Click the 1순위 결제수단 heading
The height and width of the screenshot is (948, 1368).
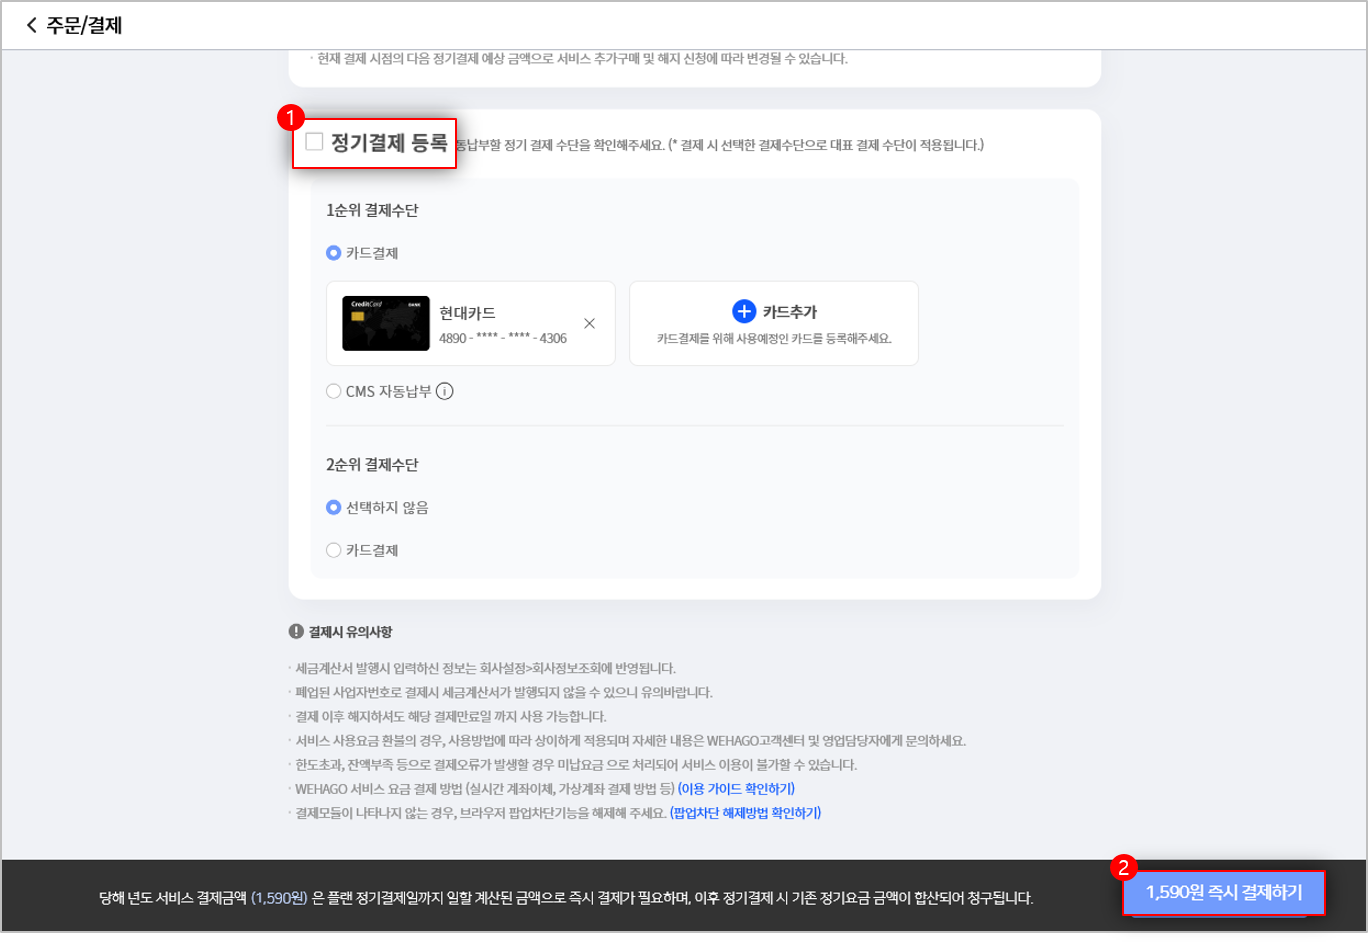click(x=372, y=210)
